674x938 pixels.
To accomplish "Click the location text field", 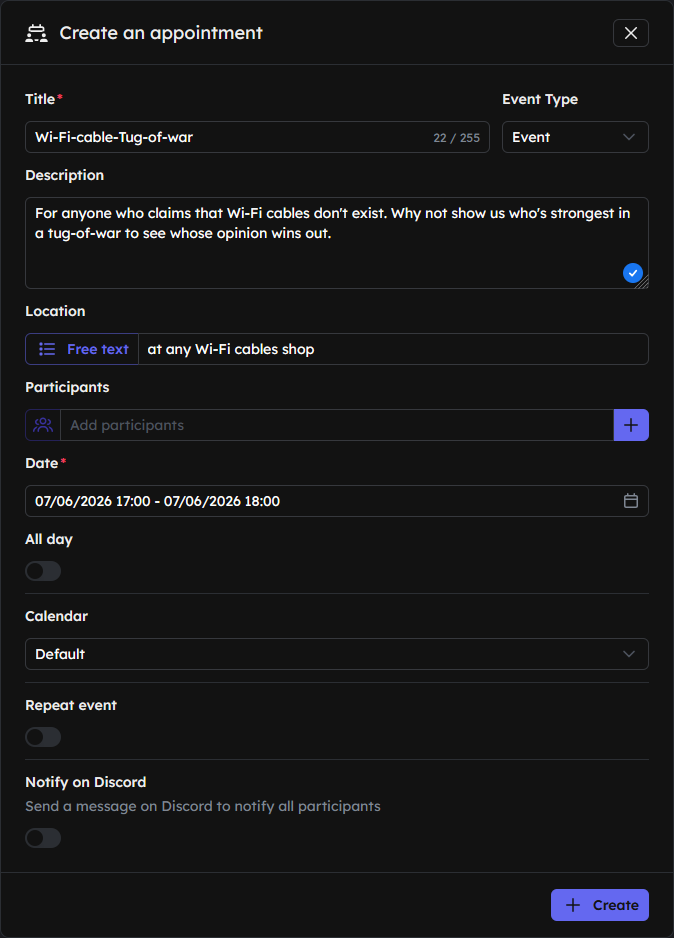I will click(394, 349).
